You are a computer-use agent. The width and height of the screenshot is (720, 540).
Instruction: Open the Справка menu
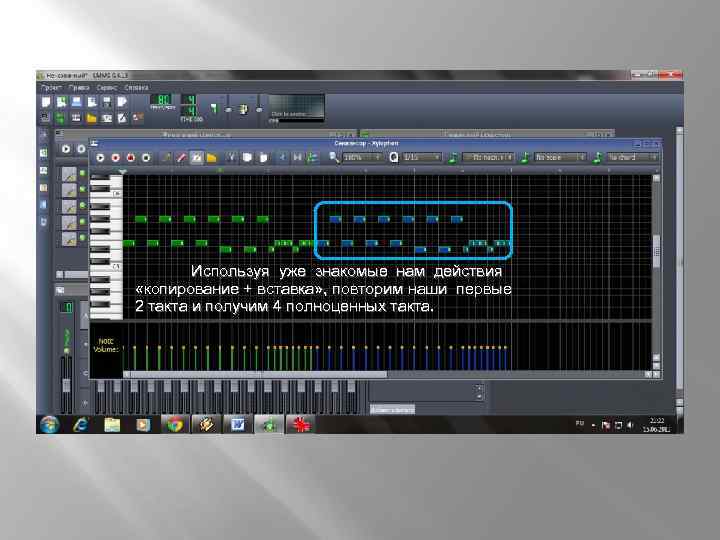136,87
